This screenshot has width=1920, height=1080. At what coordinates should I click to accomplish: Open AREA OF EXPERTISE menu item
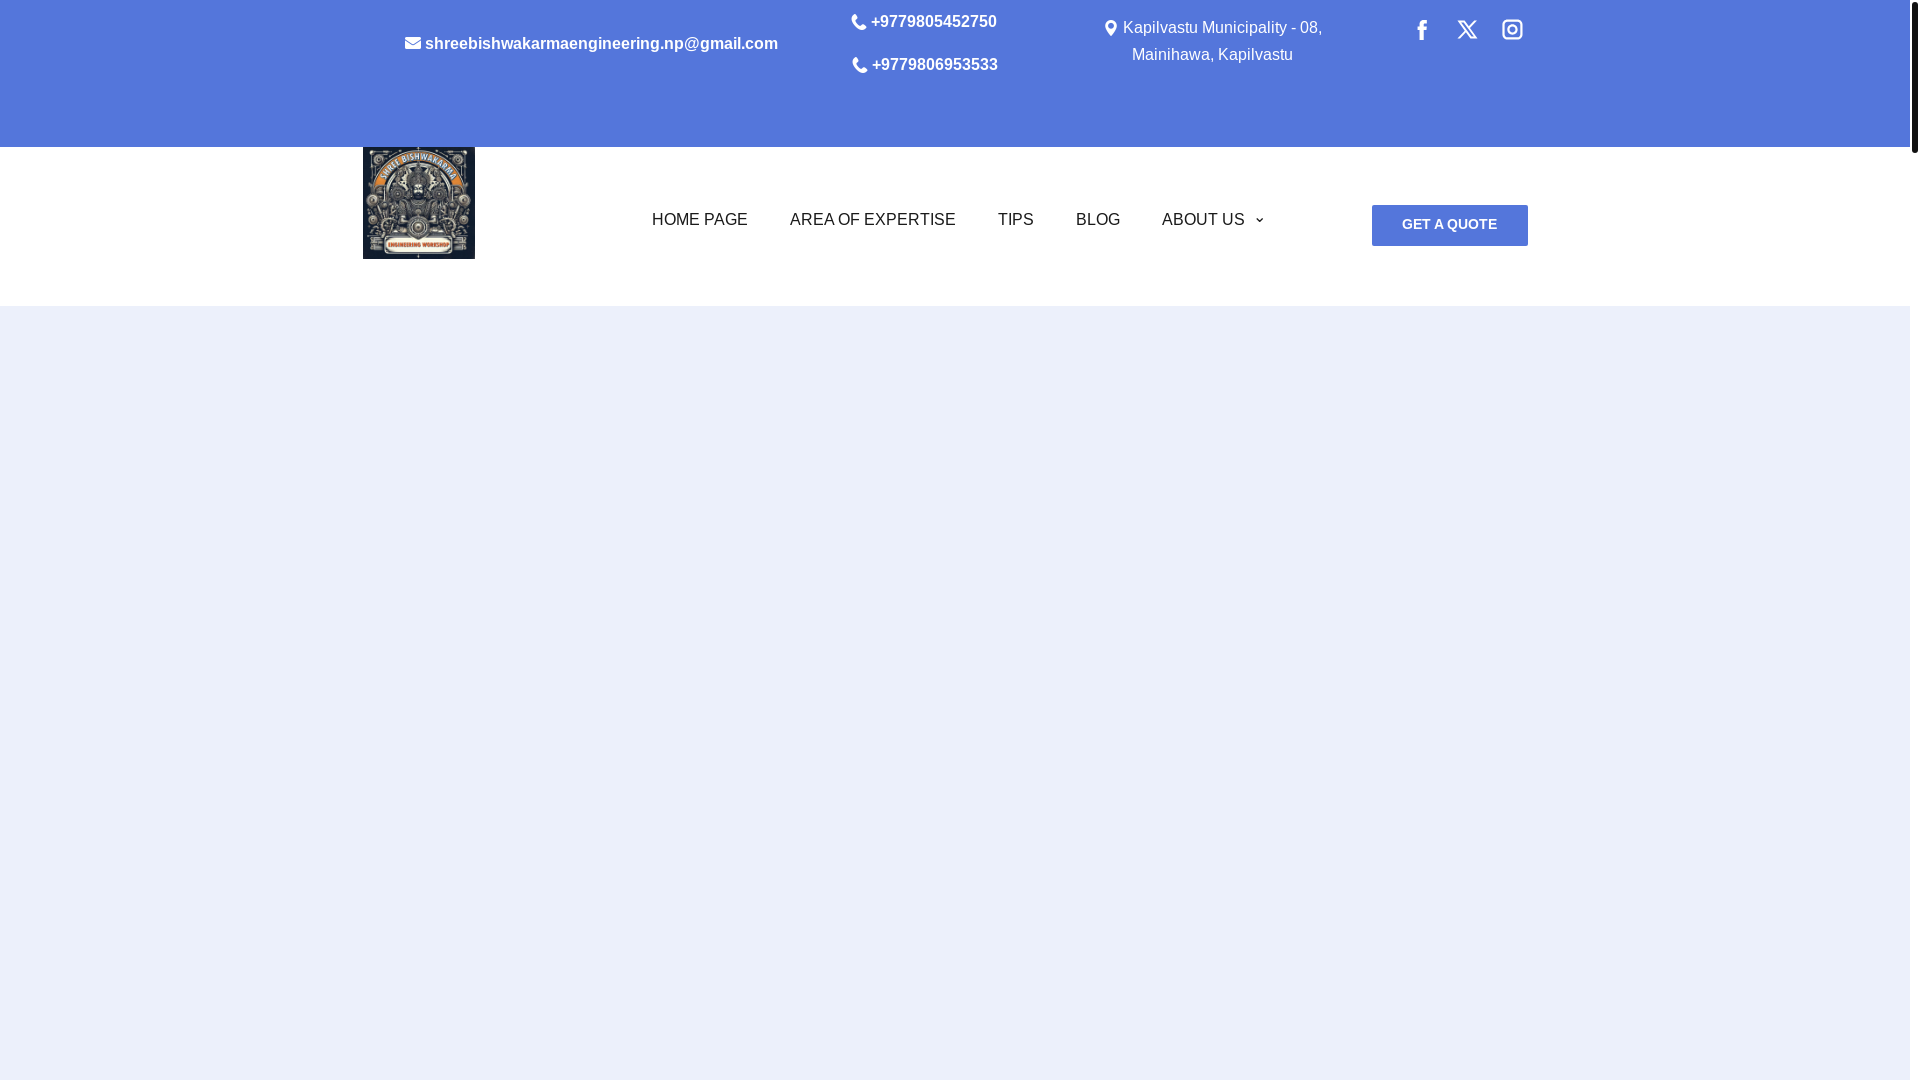(872, 220)
